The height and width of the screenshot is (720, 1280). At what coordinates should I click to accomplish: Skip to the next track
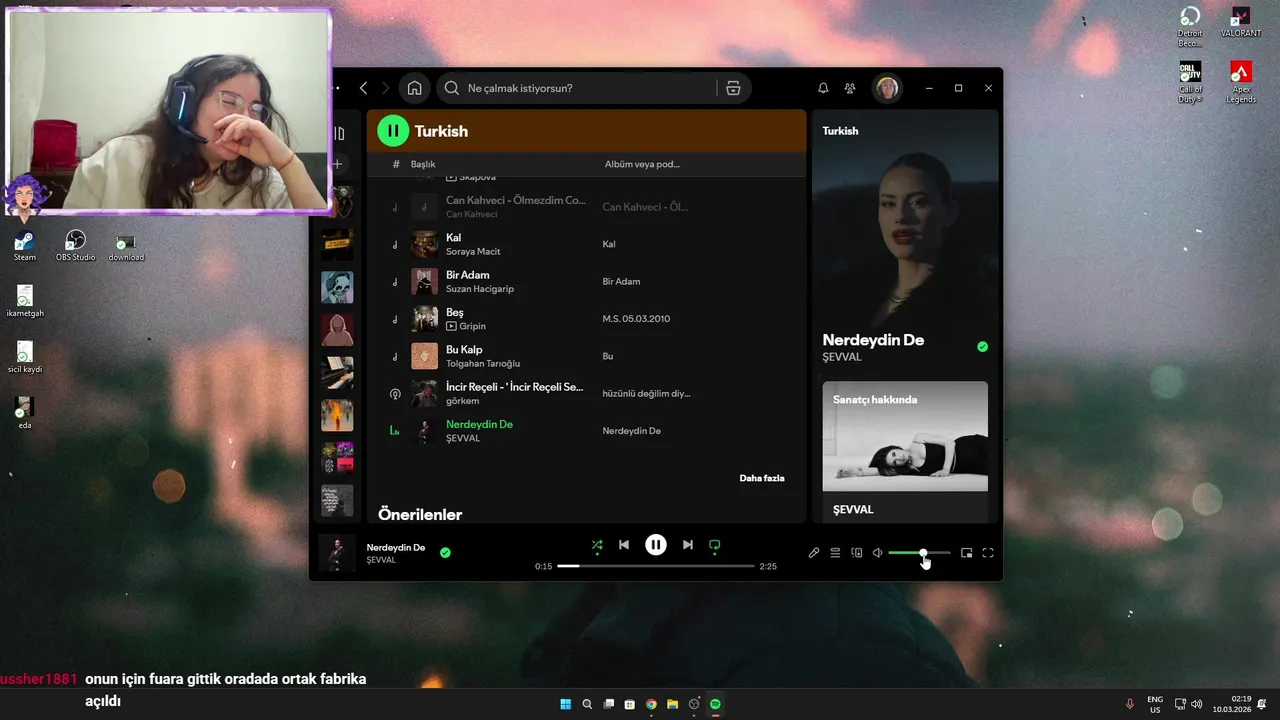pos(687,545)
